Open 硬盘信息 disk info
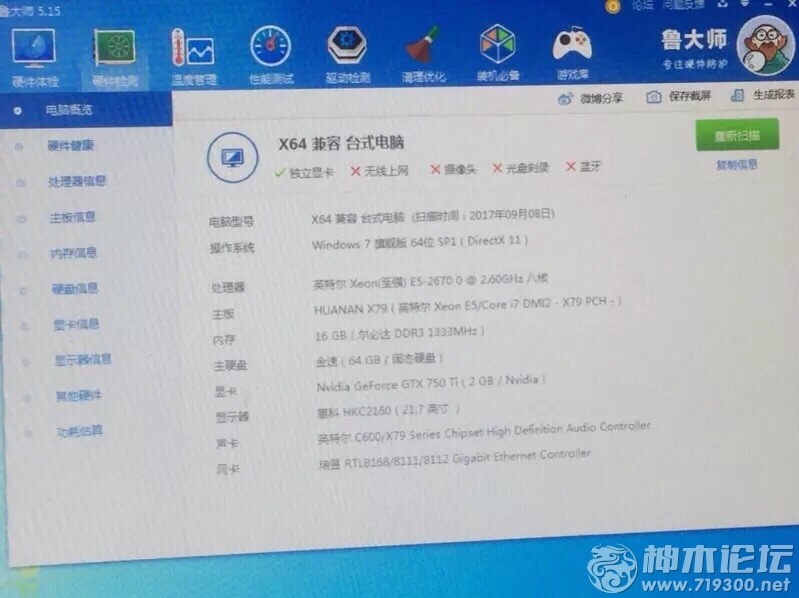 point(75,289)
